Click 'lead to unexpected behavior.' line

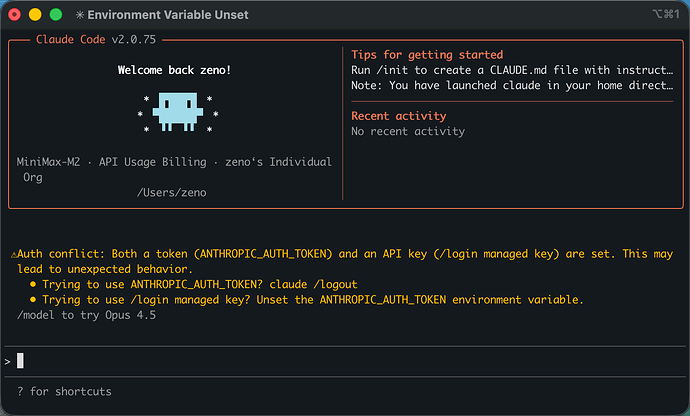tap(105, 269)
